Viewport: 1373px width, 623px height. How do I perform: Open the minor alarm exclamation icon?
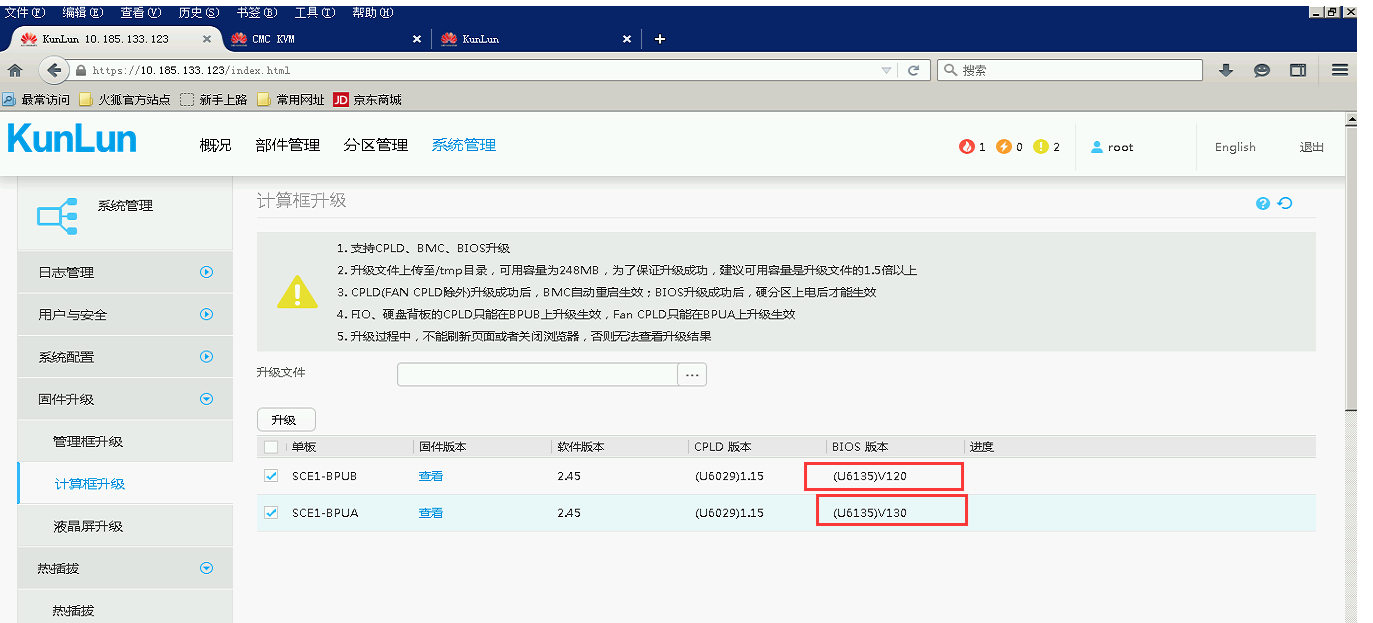[x=1041, y=147]
